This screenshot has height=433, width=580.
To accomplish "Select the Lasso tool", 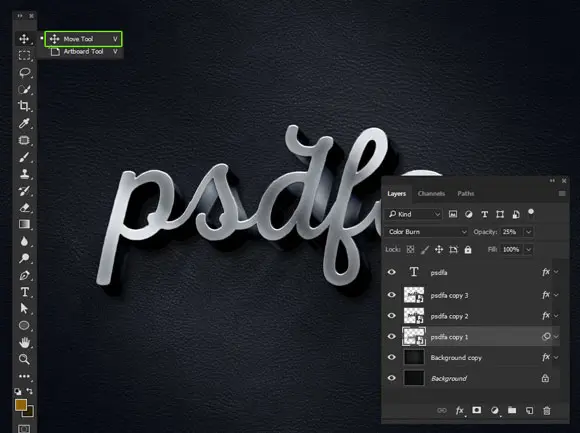I will pyautogui.click(x=24, y=72).
